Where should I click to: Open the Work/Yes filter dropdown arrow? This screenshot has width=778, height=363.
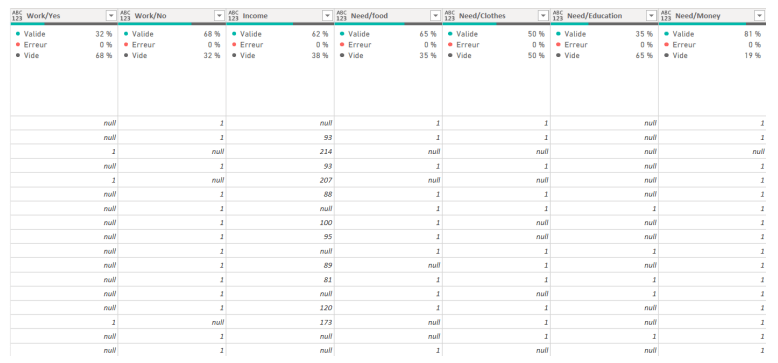tap(112, 16)
